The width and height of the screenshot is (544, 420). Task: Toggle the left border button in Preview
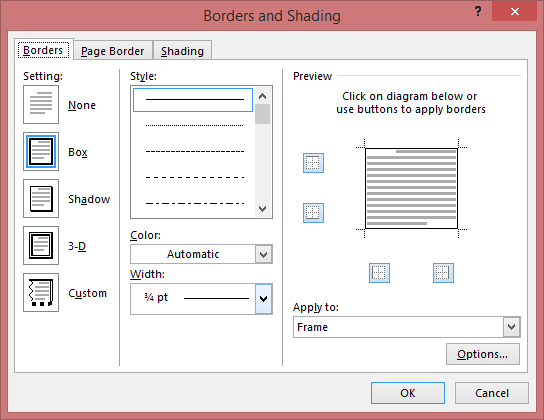(x=379, y=273)
